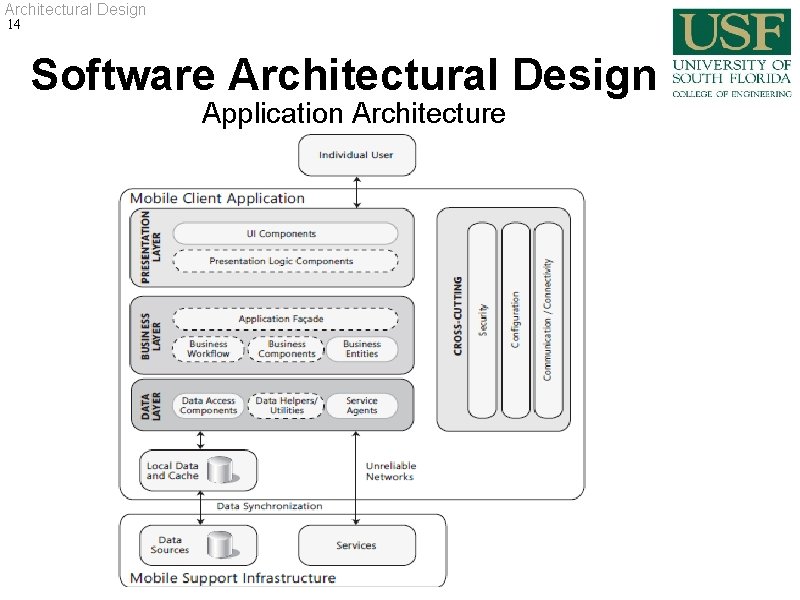800x600 pixels.
Task: Click the Business Components box
Action: click(x=286, y=349)
